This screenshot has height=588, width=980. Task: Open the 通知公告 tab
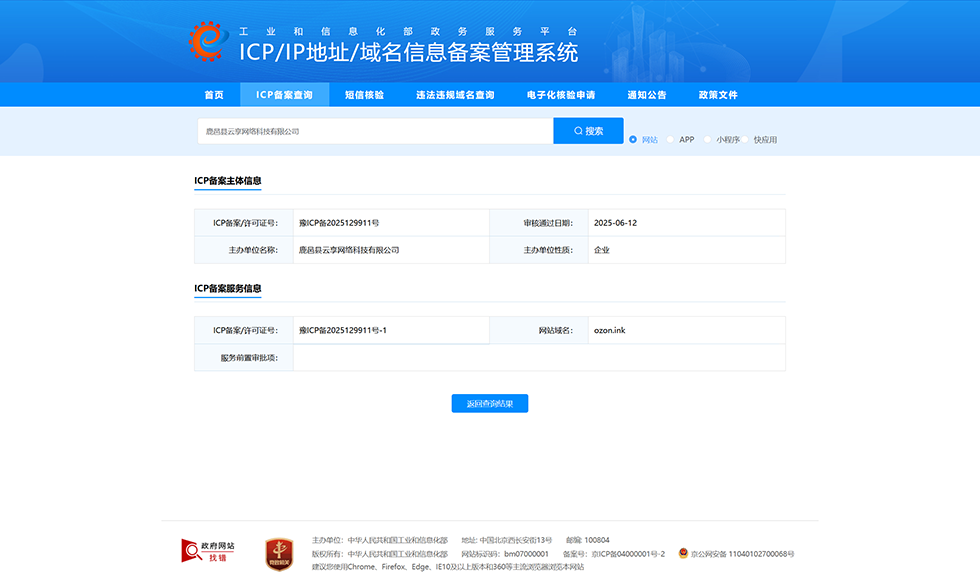click(x=646, y=95)
